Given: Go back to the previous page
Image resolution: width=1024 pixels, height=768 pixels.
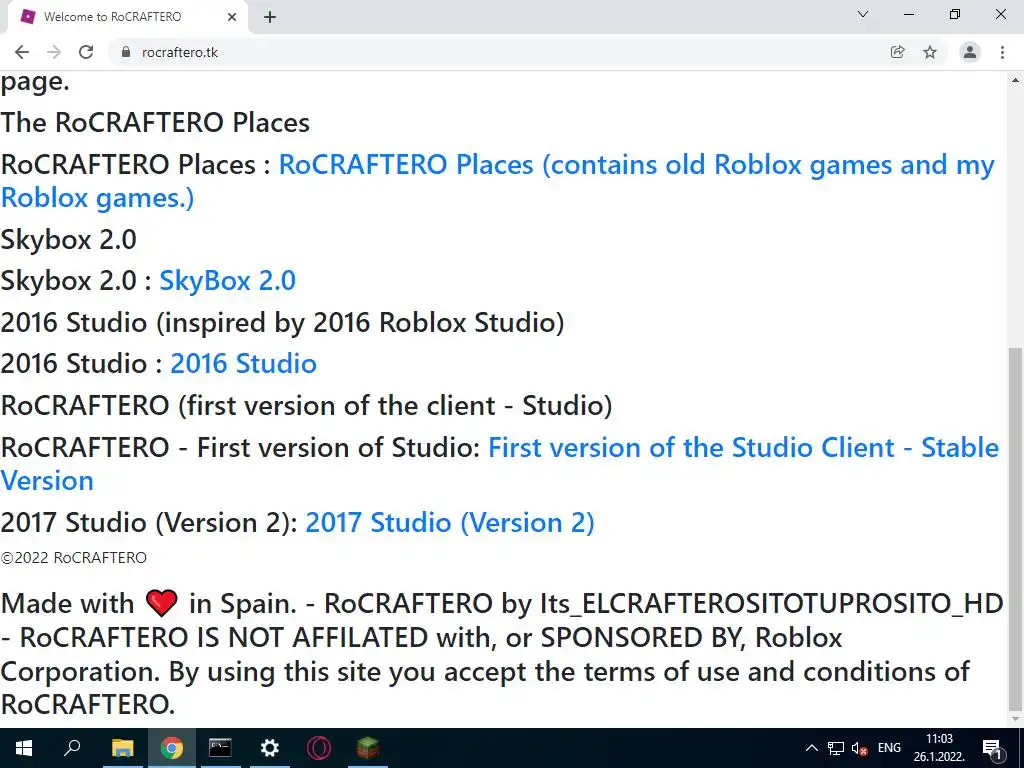Looking at the screenshot, I should [x=22, y=52].
